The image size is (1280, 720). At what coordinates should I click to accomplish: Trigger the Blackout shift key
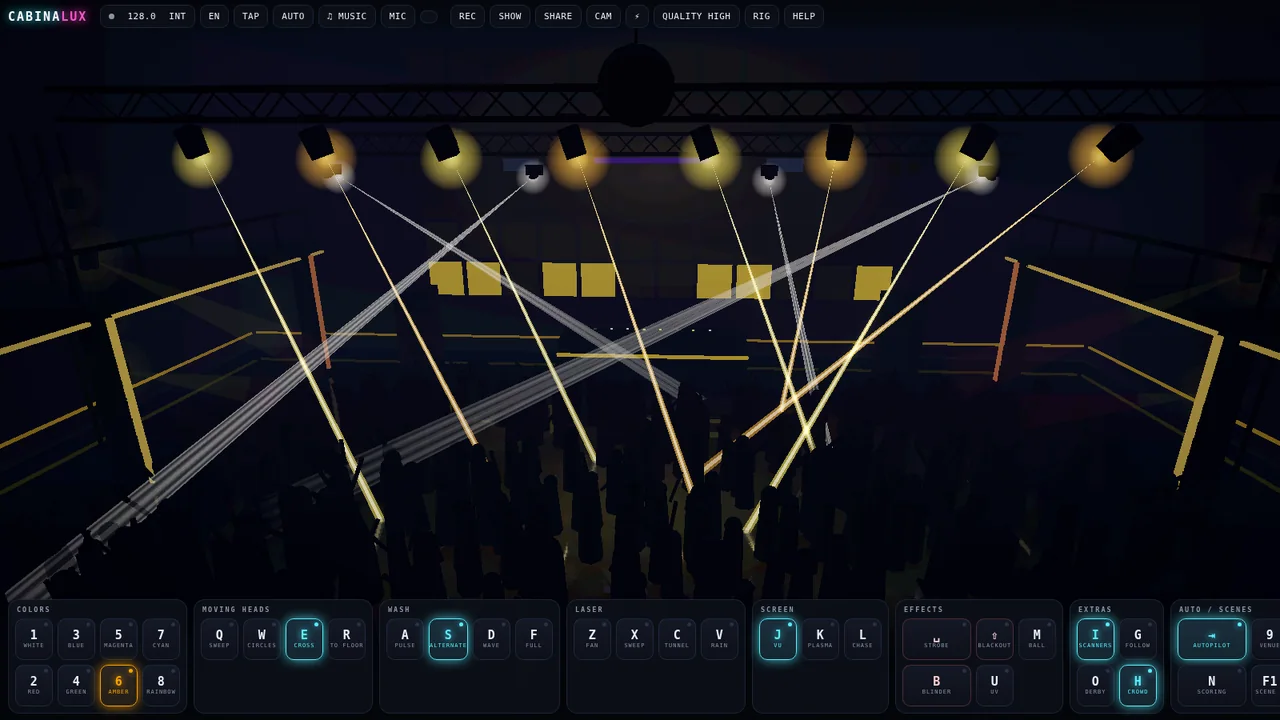(x=994, y=639)
